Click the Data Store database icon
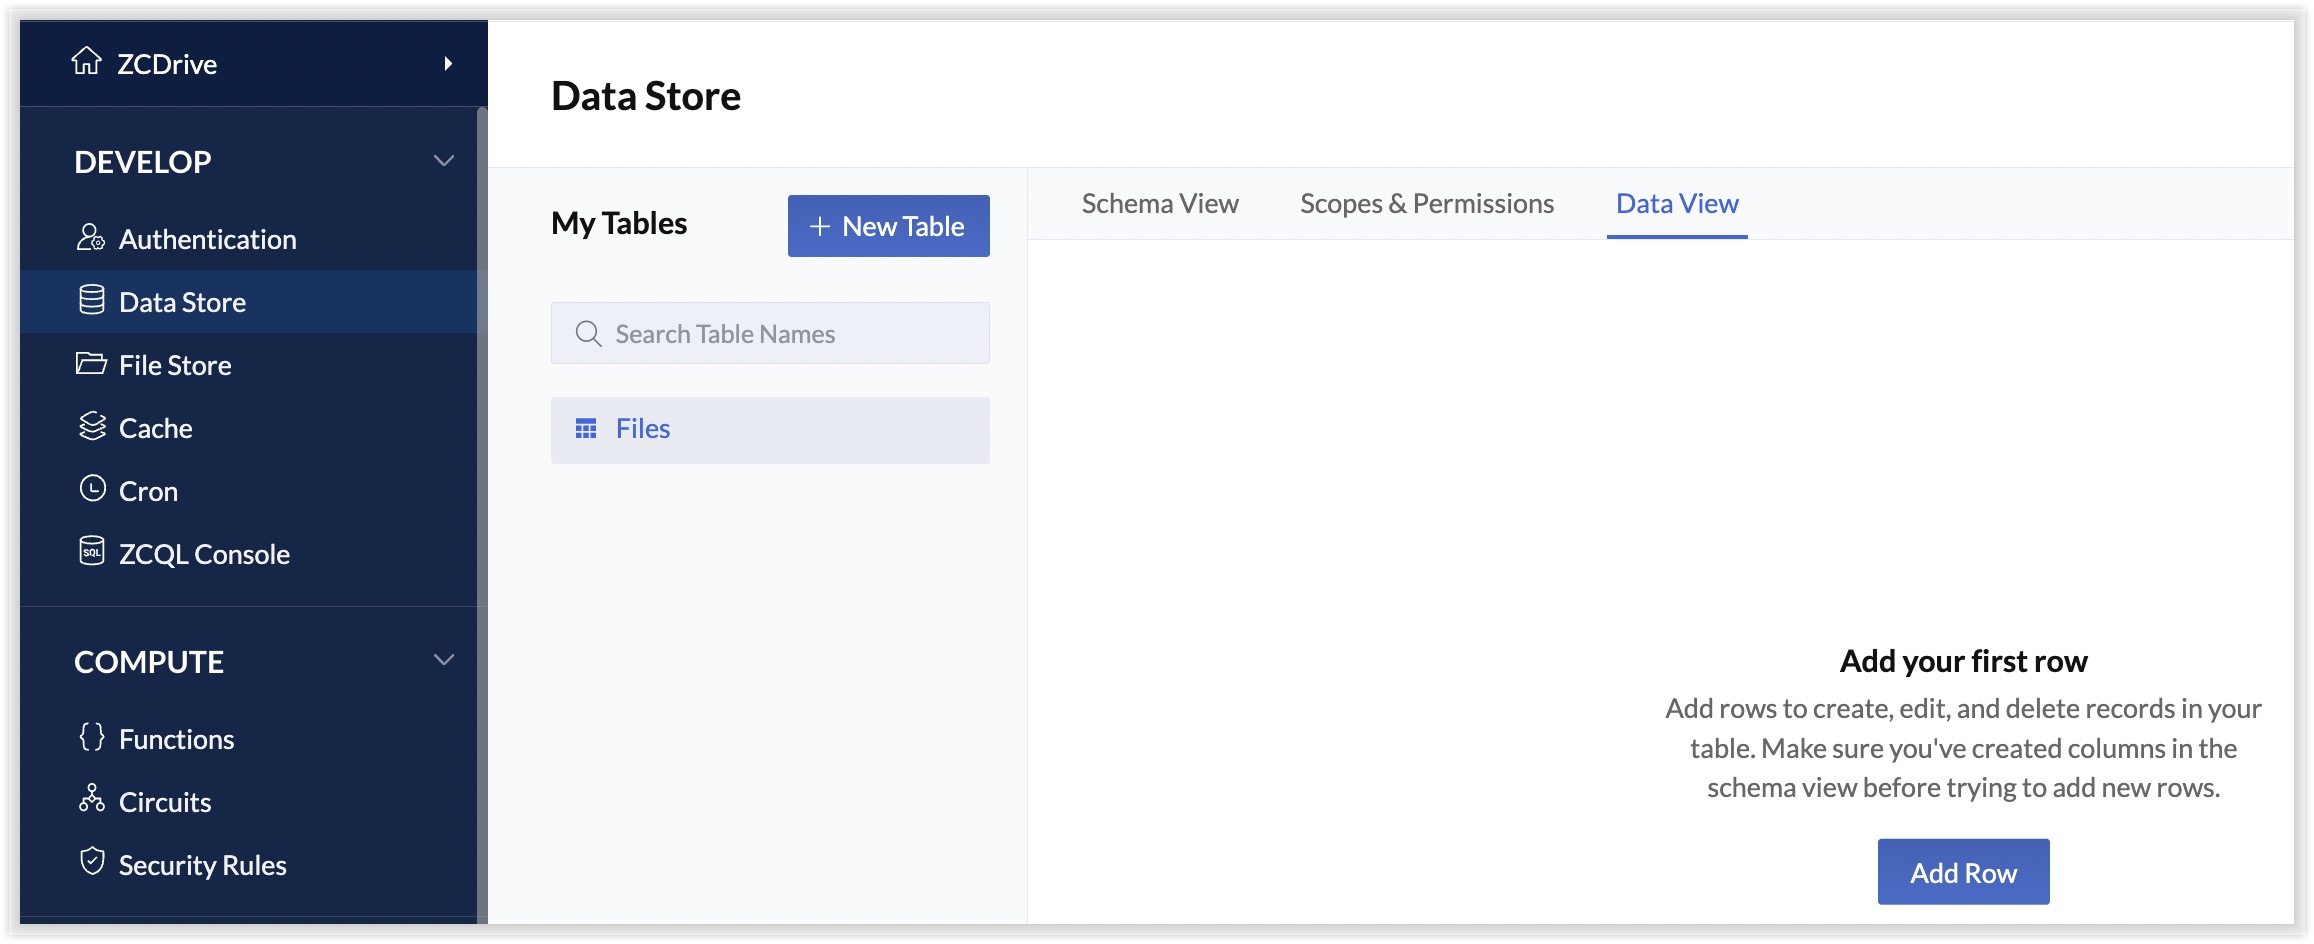Image resolution: width=2314 pixels, height=944 pixels. coord(92,300)
